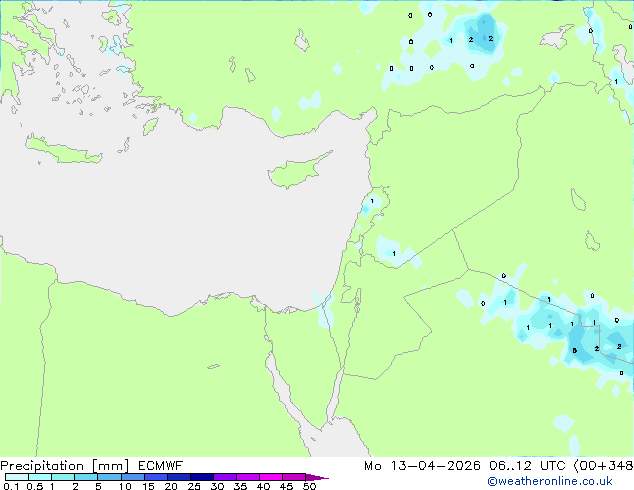Screen dimensions: 634x490
Task: Click the 1–2 mm legend swatch
Action: pos(63,477)
